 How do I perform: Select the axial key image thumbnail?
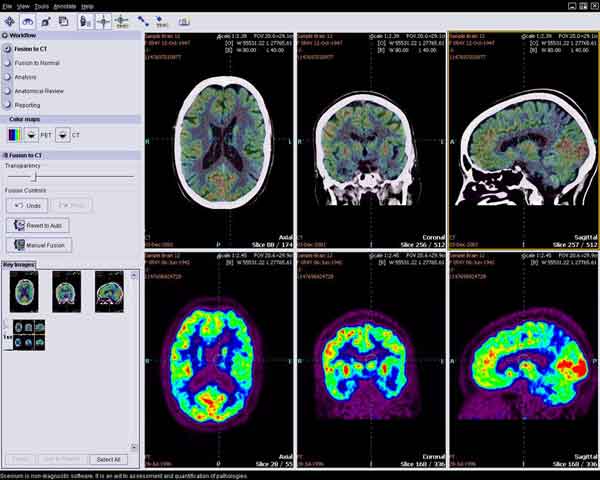click(22, 289)
